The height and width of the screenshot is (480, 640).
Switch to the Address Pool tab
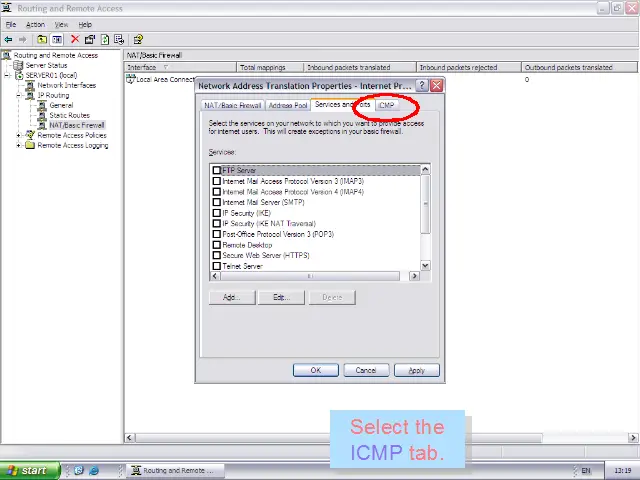288,105
